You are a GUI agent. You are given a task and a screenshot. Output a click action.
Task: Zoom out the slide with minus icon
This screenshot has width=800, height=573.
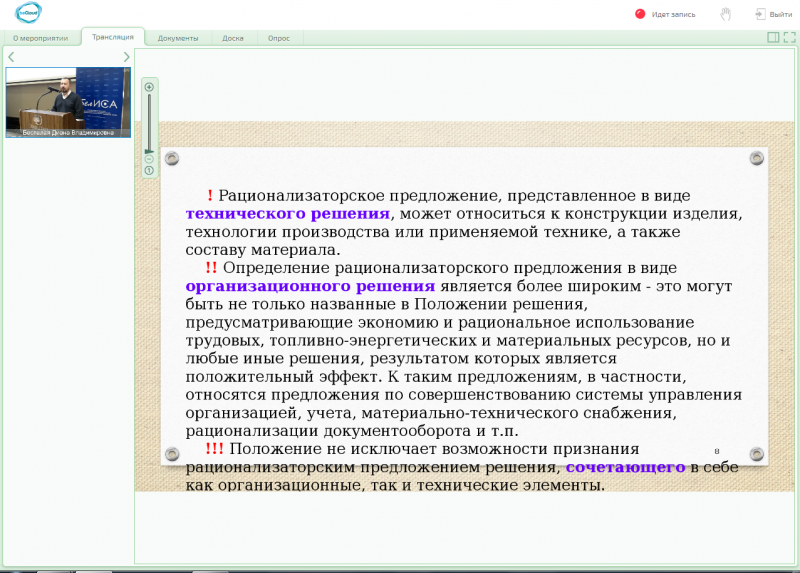click(x=149, y=159)
